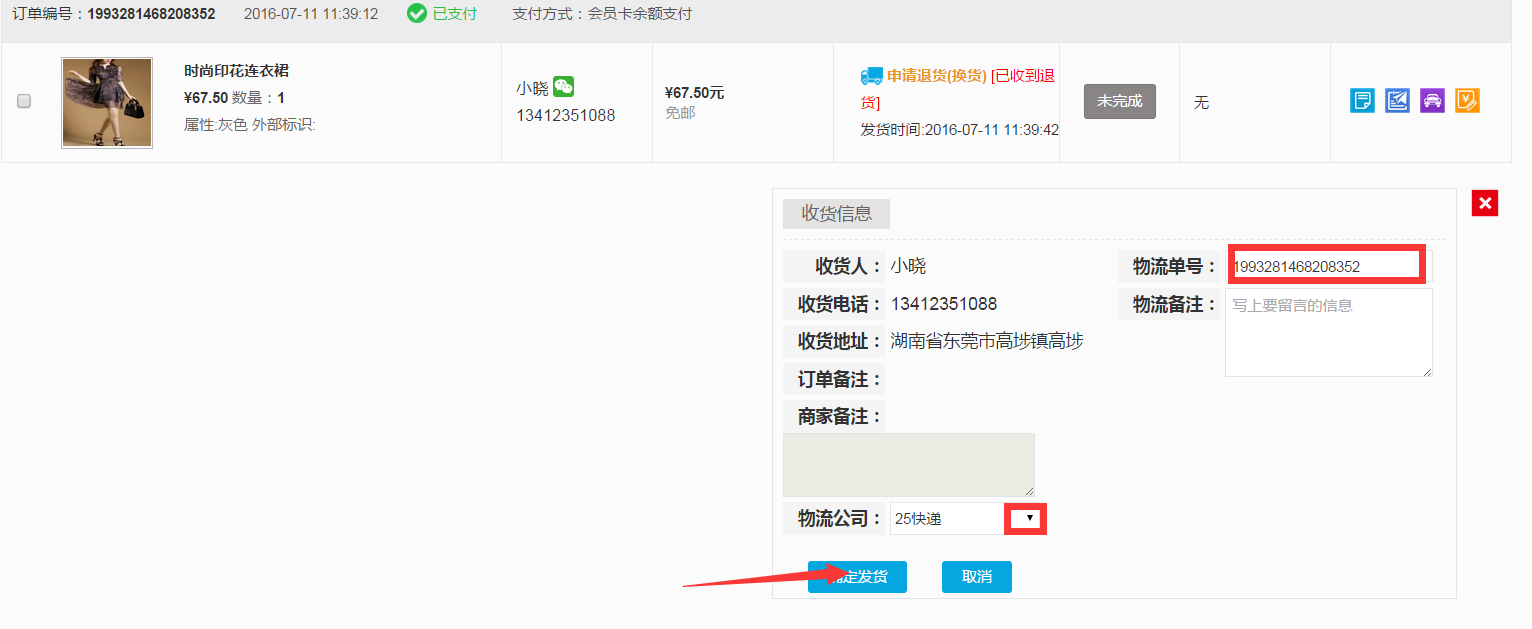Click into the 物流备注 message textarea
This screenshot has width=1532, height=629.
tap(1328, 333)
